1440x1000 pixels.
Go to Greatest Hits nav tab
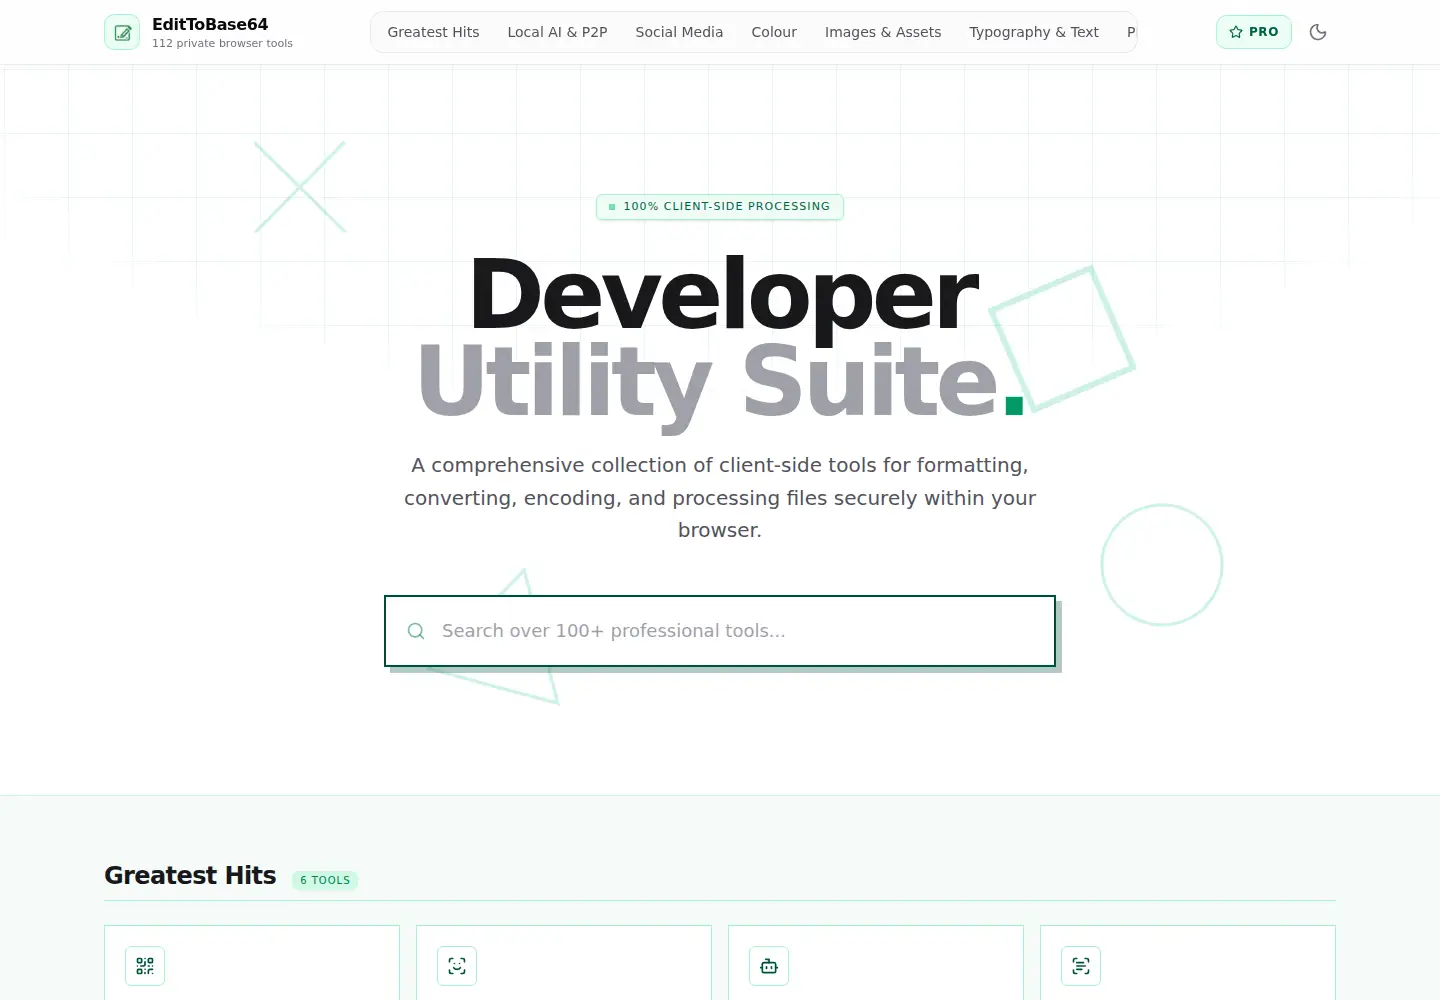[433, 32]
